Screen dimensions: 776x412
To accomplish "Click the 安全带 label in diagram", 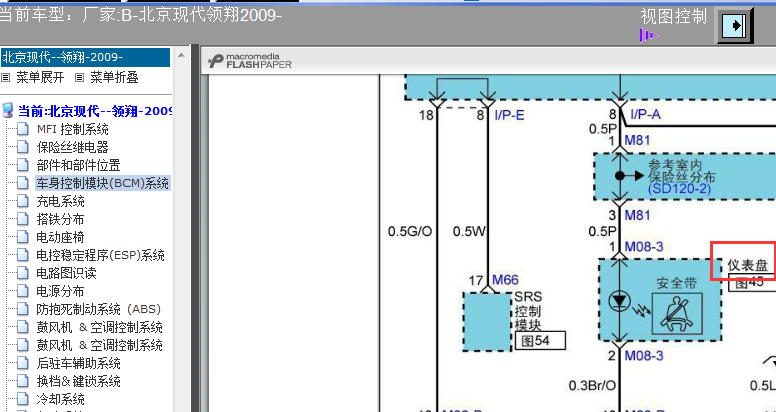I will coord(677,283).
